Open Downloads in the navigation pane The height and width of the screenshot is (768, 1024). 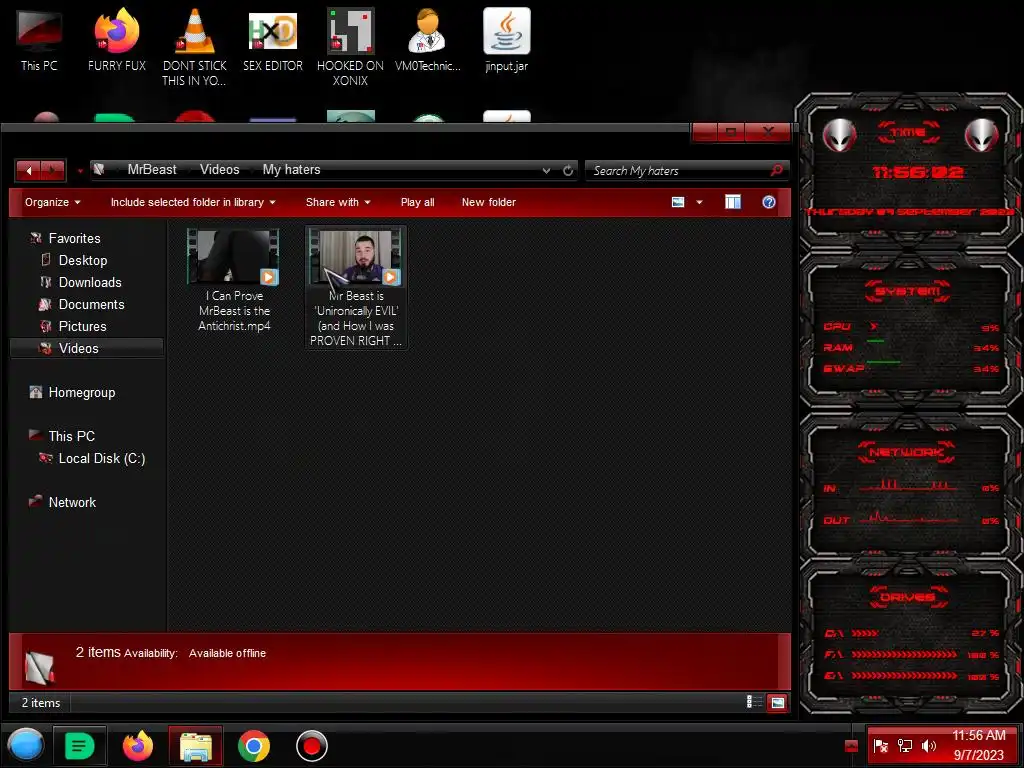click(x=90, y=282)
